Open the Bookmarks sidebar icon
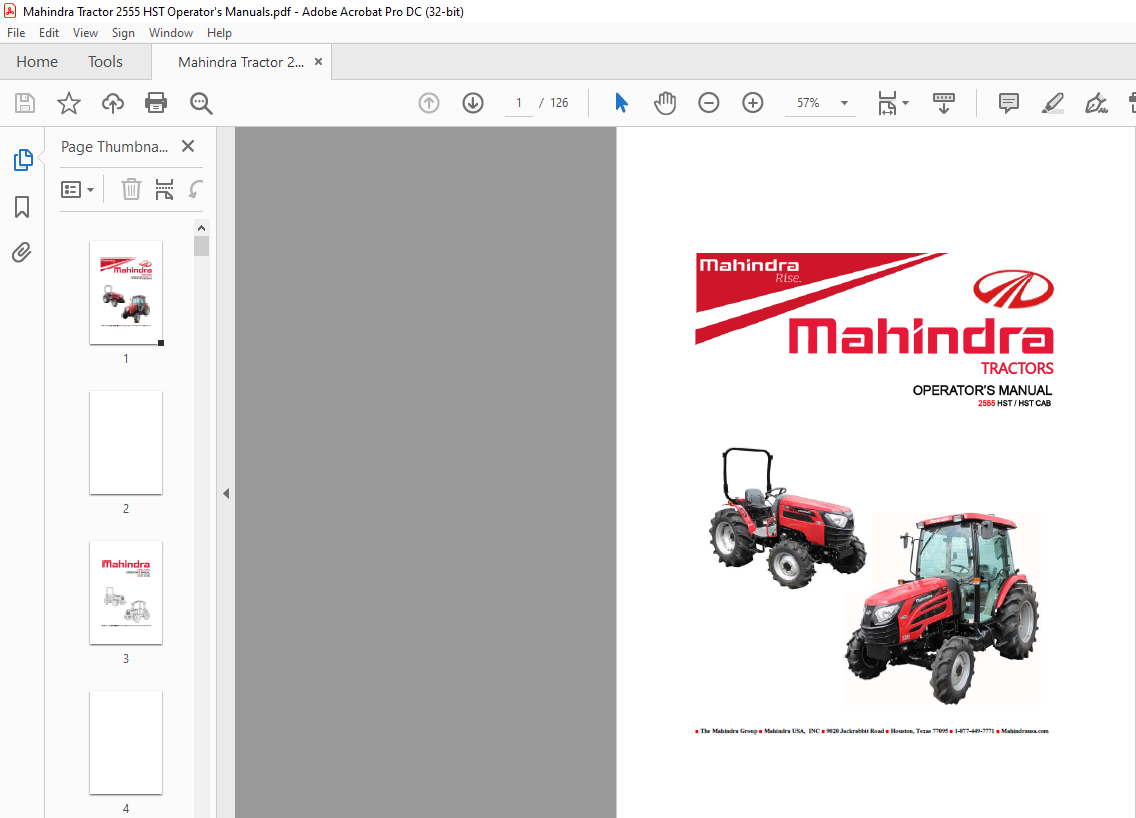 (x=22, y=206)
